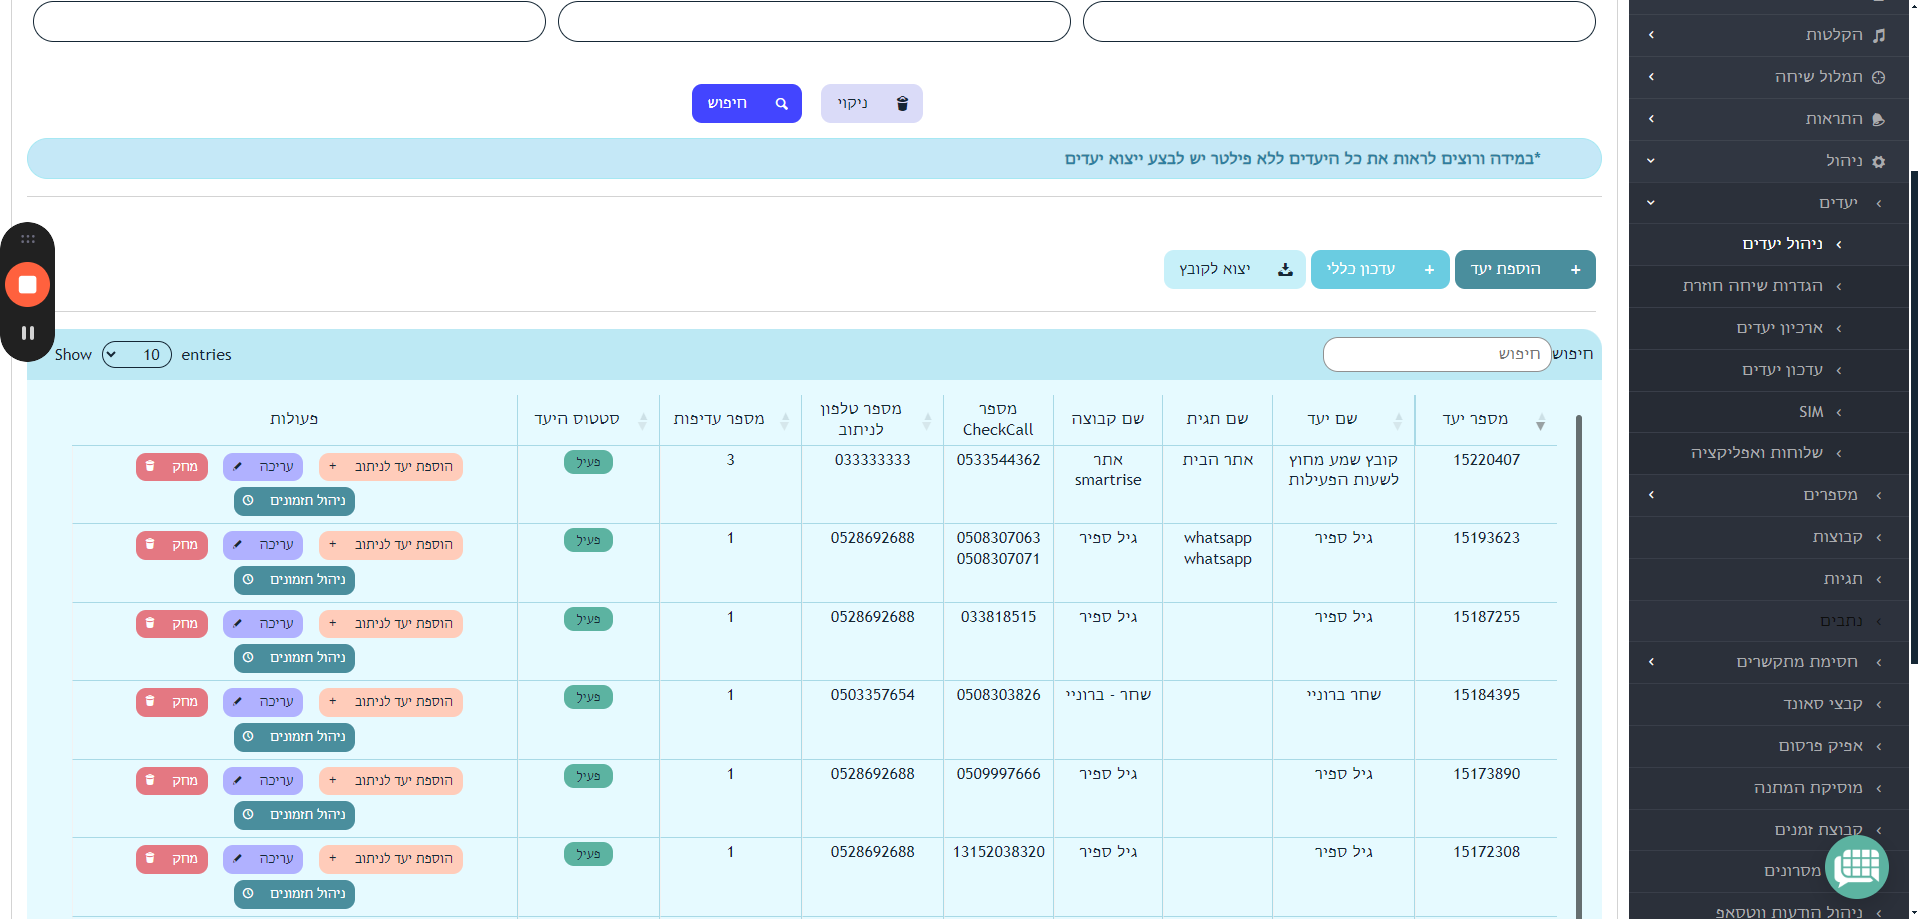The width and height of the screenshot is (1920, 919).
Task: Focus the table חיפוש search input field
Action: (x=1437, y=354)
